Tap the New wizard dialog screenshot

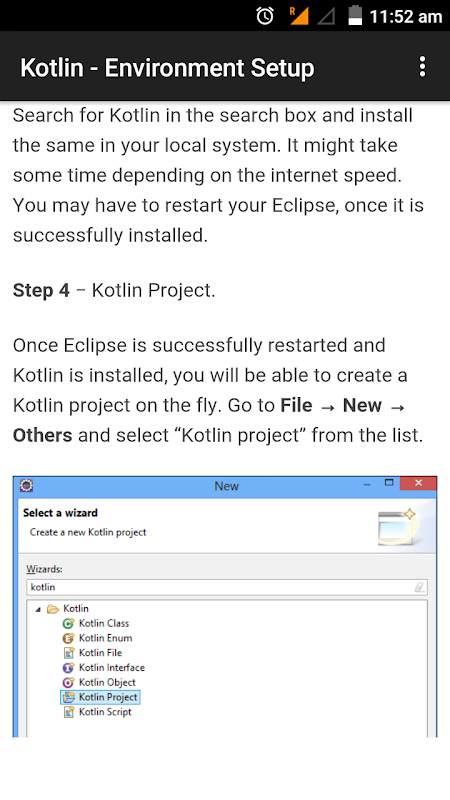click(x=225, y=607)
